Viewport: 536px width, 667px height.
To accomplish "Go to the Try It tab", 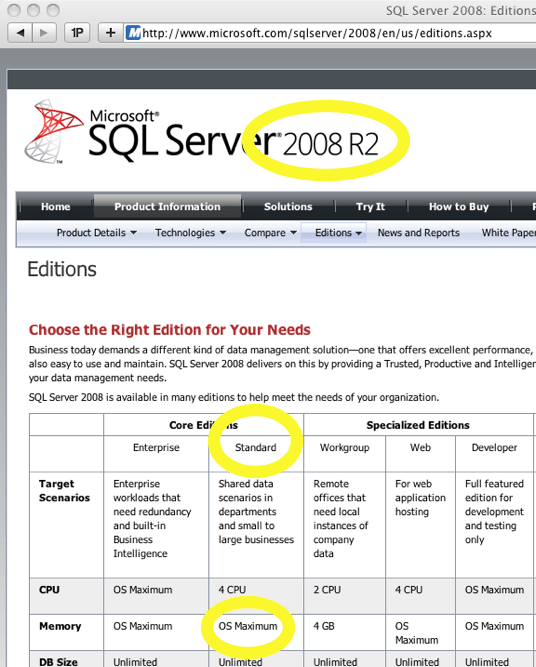I will point(370,207).
